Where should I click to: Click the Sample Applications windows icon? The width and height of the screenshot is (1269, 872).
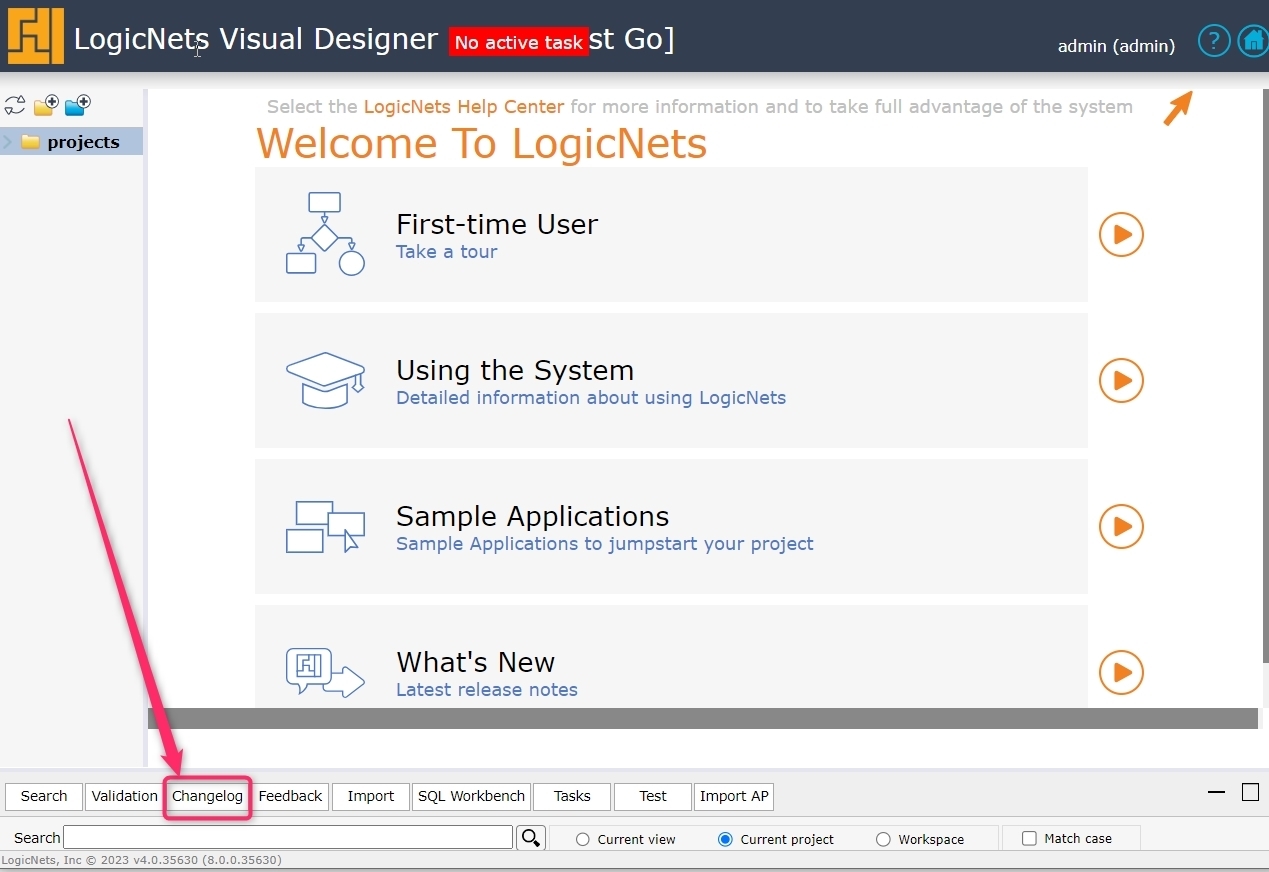(325, 526)
